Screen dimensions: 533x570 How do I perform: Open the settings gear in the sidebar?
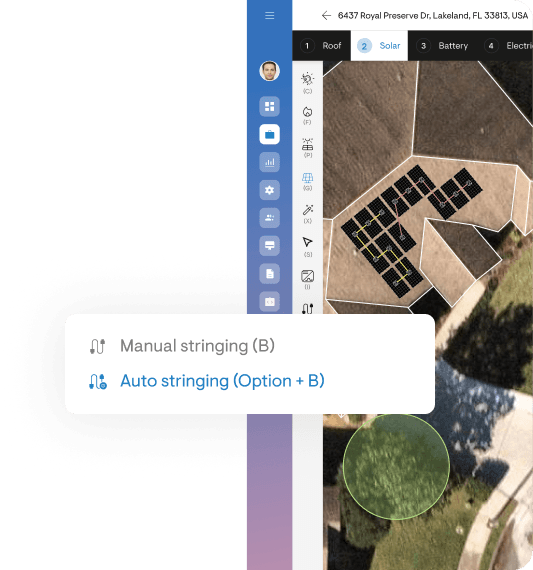click(x=269, y=190)
